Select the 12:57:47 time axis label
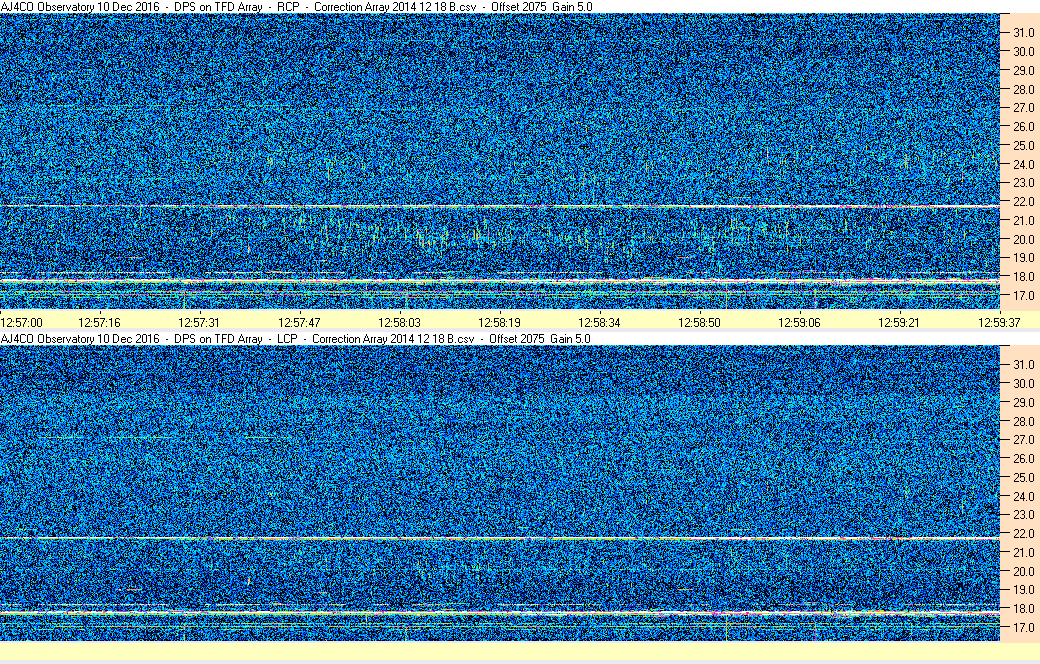The width and height of the screenshot is (1040, 664). 299,323
